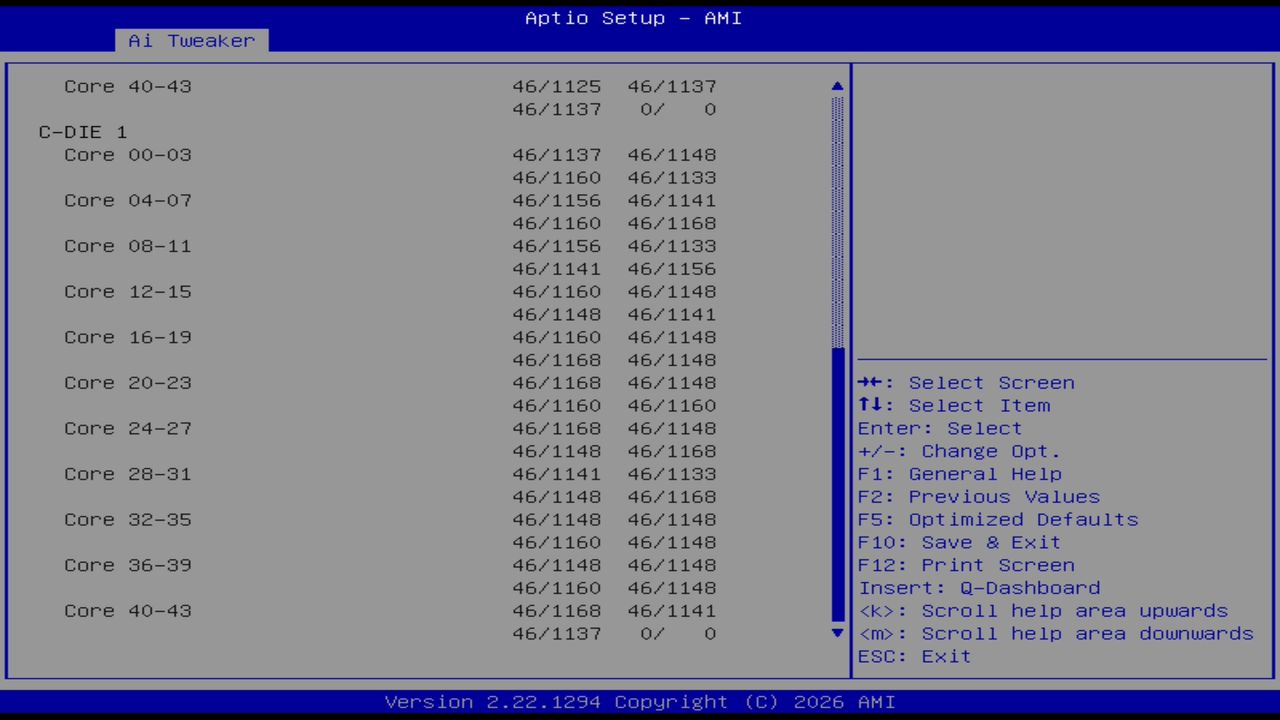
Task: Click the F5 Optimized Defaults help entry
Action: [x=997, y=519]
